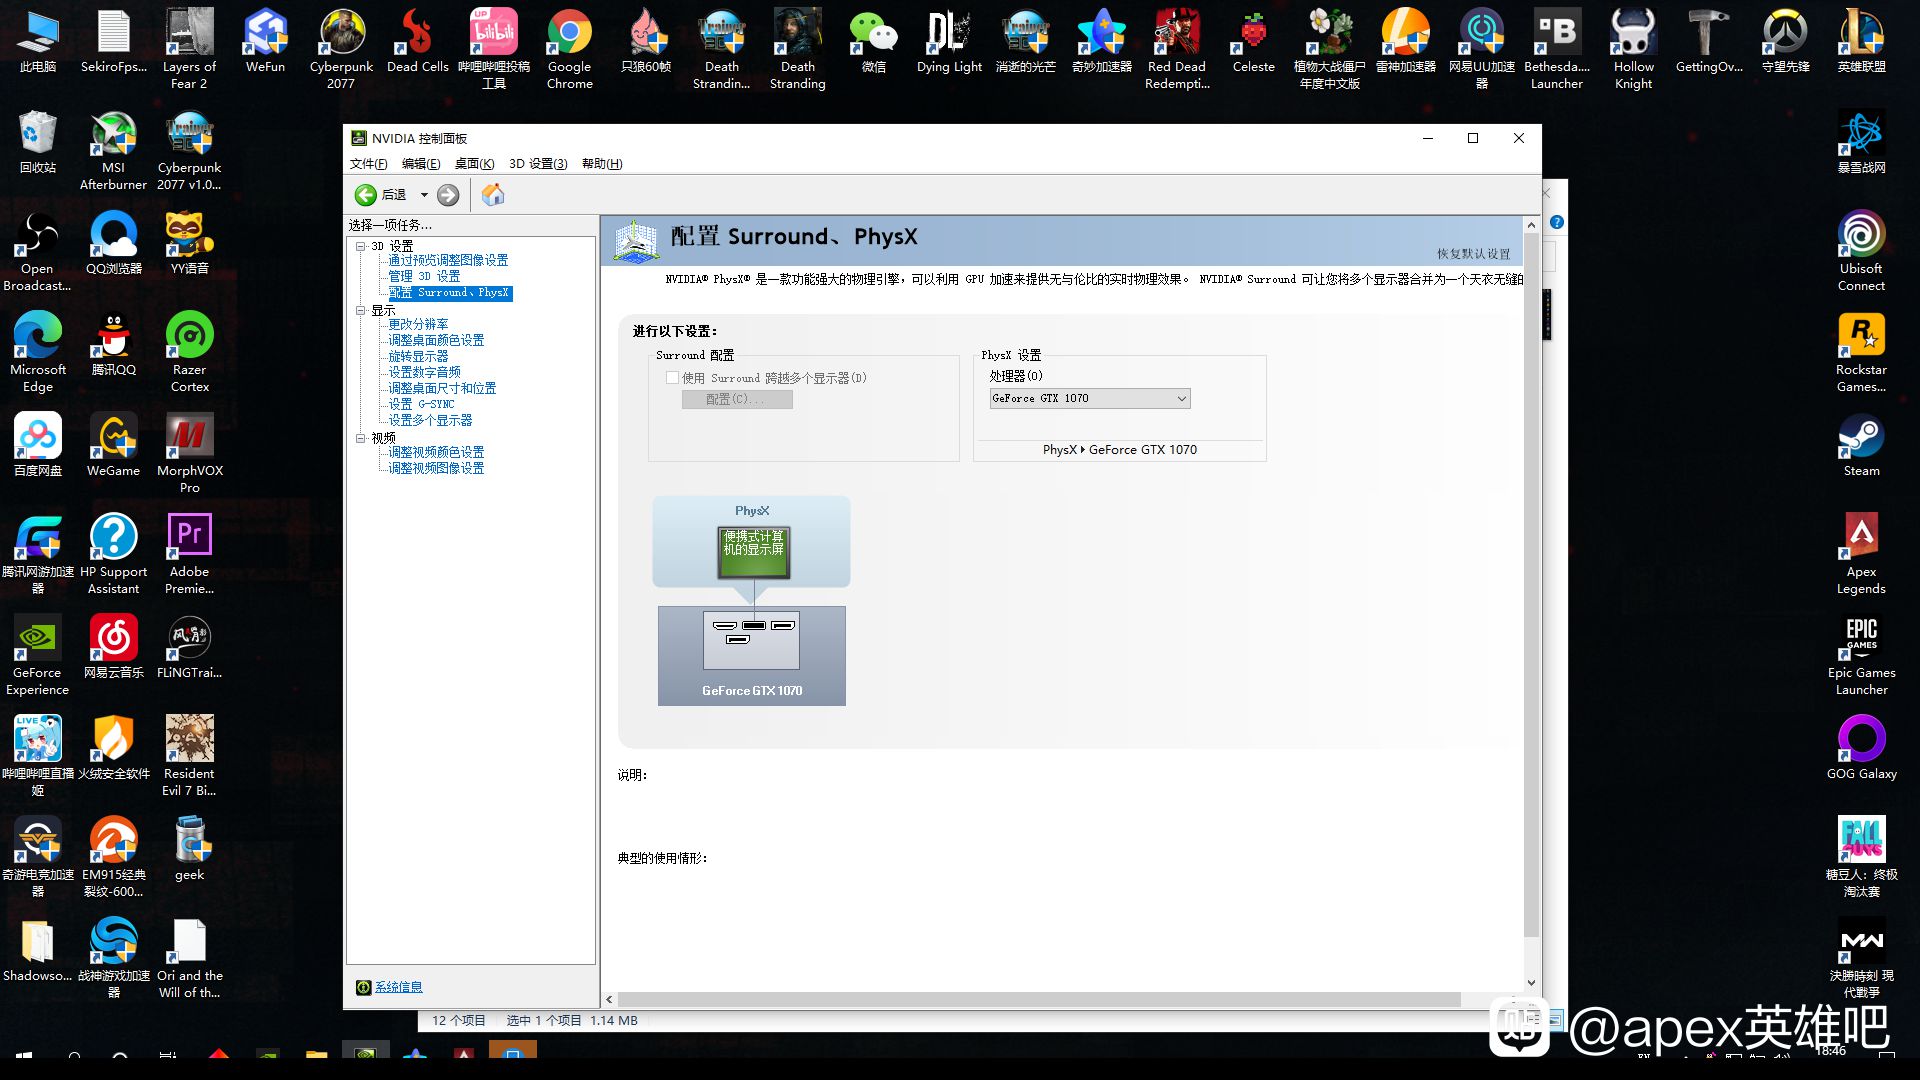
Task: Collapse the 视频 tree node
Action: coord(361,438)
